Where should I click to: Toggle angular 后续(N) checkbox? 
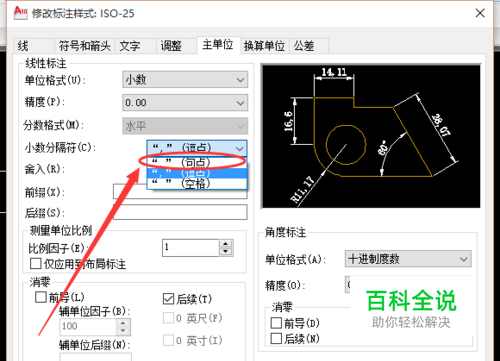pos(276,339)
